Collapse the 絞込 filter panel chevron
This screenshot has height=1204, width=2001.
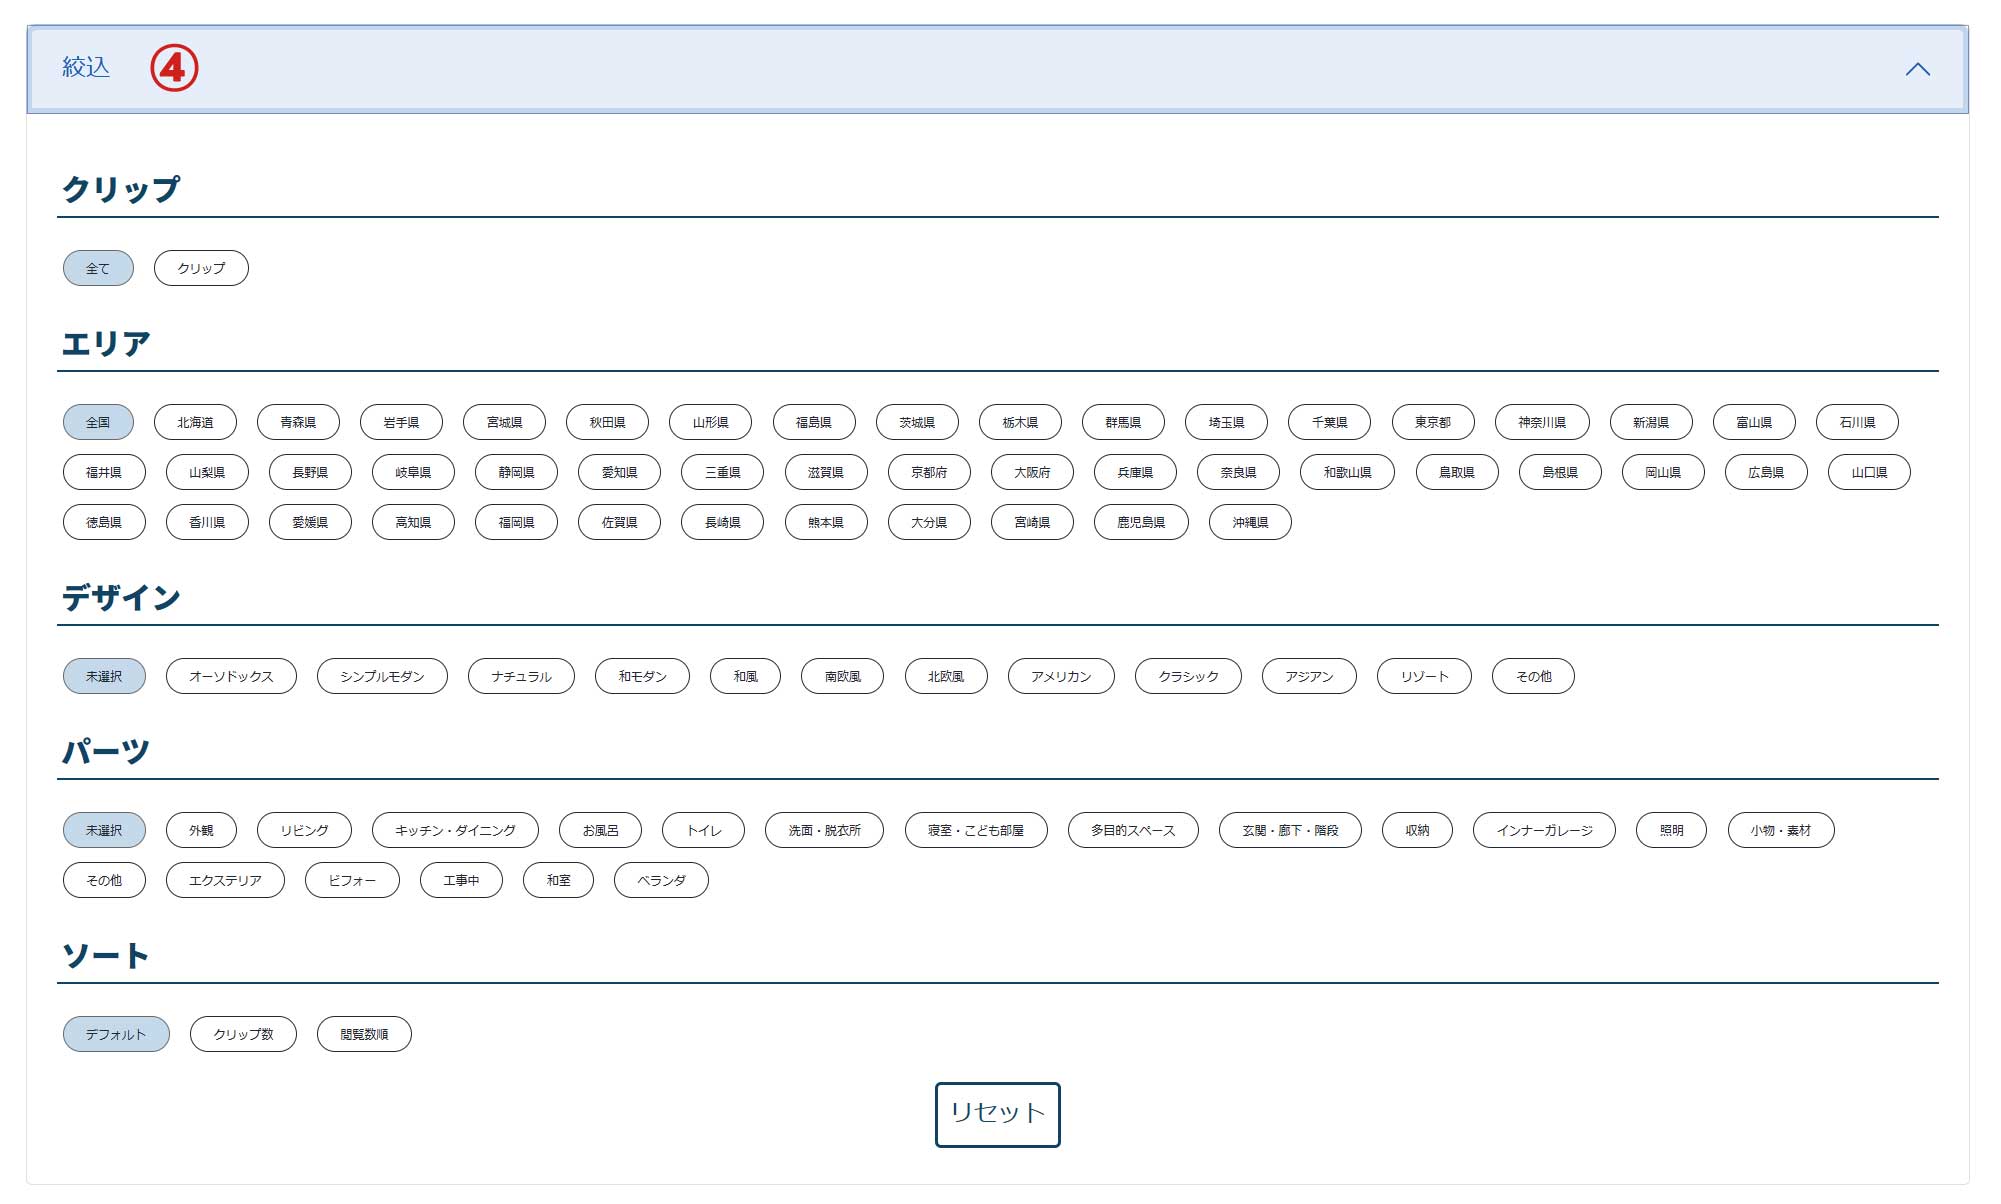[1917, 69]
